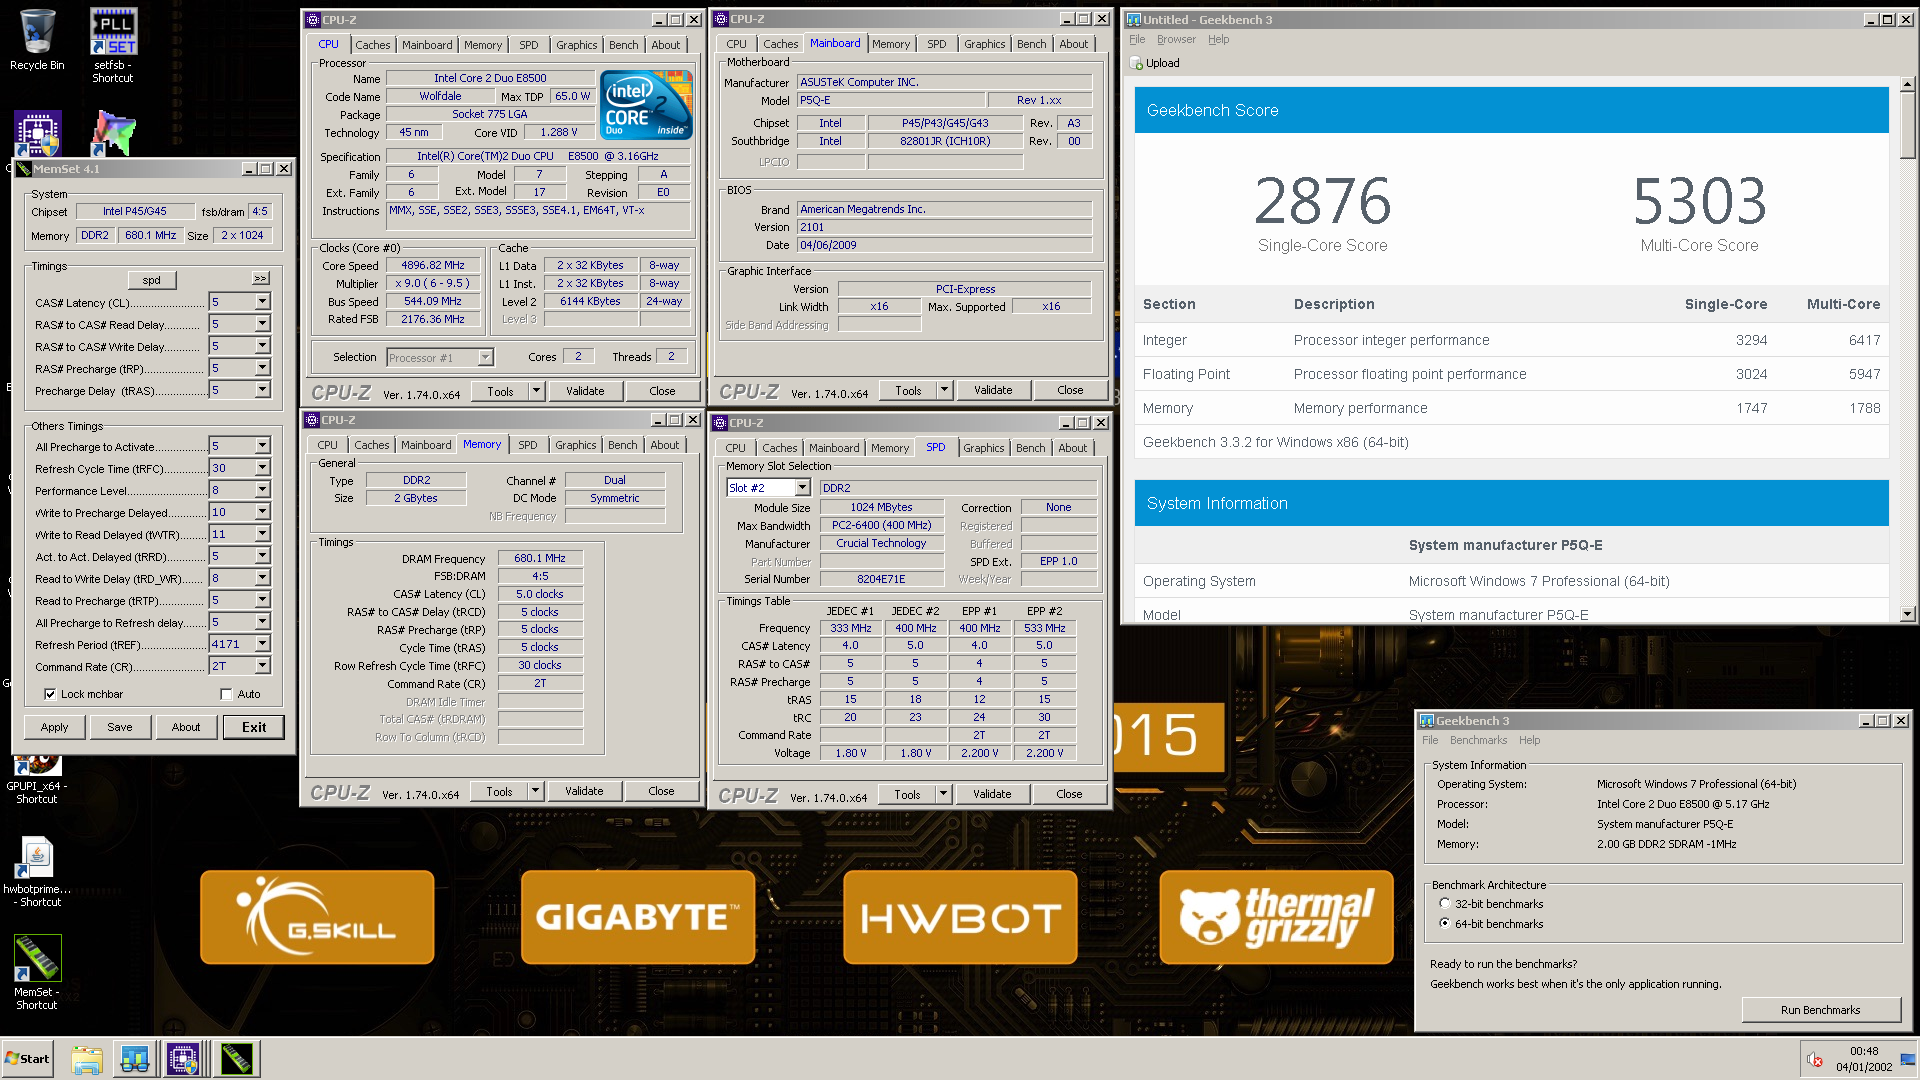Click the small Geekbench 3 dialog title icon
1920x1080 pixels.
[1427, 720]
